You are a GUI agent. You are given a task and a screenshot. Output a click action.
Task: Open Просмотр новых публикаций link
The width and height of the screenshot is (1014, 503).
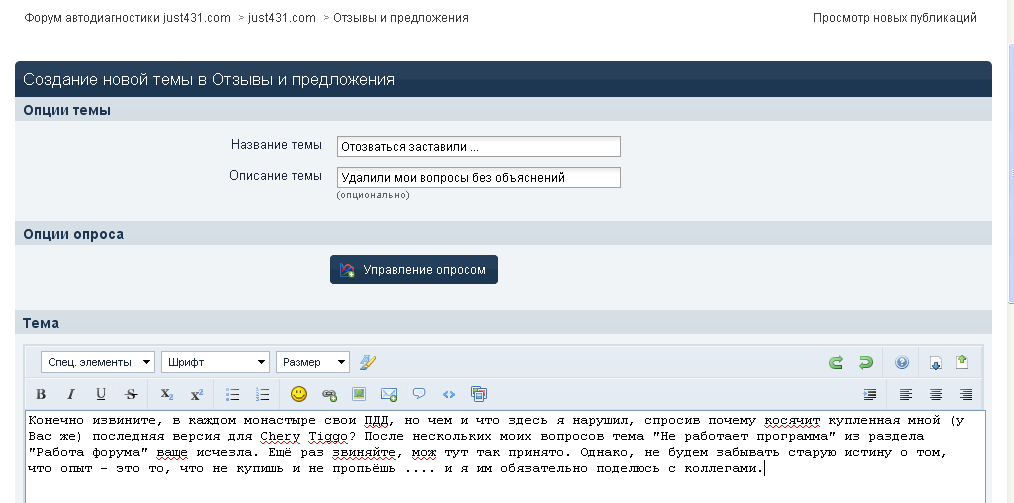(894, 18)
